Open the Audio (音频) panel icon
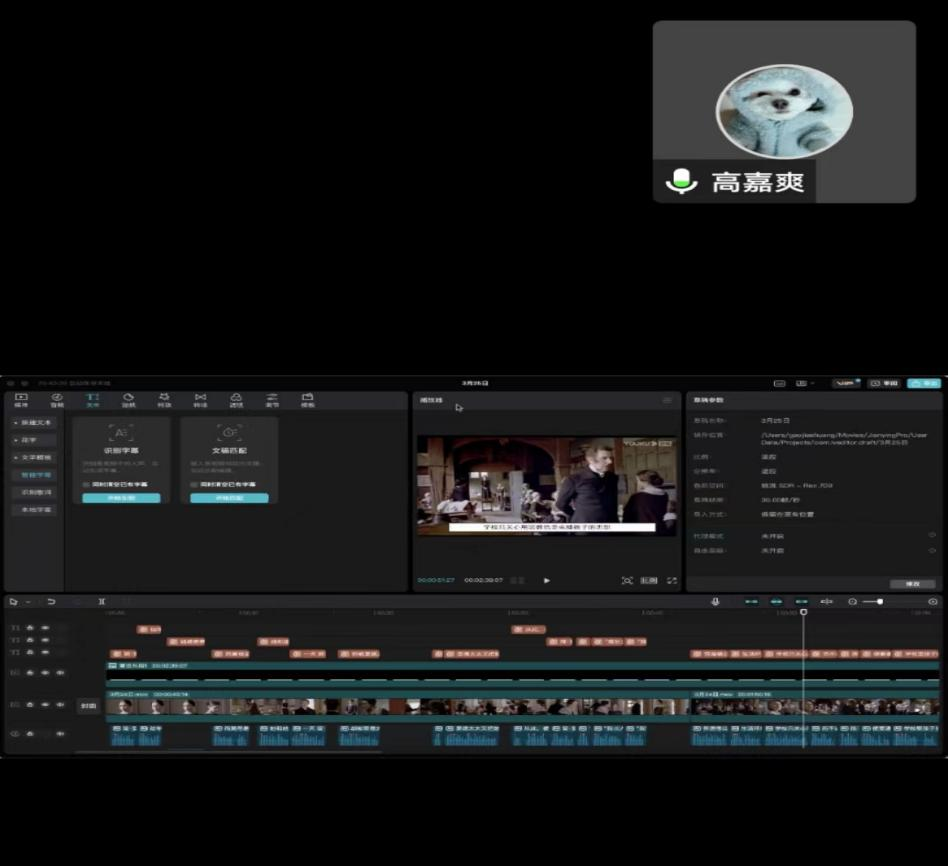This screenshot has width=948, height=866. click(x=57, y=400)
